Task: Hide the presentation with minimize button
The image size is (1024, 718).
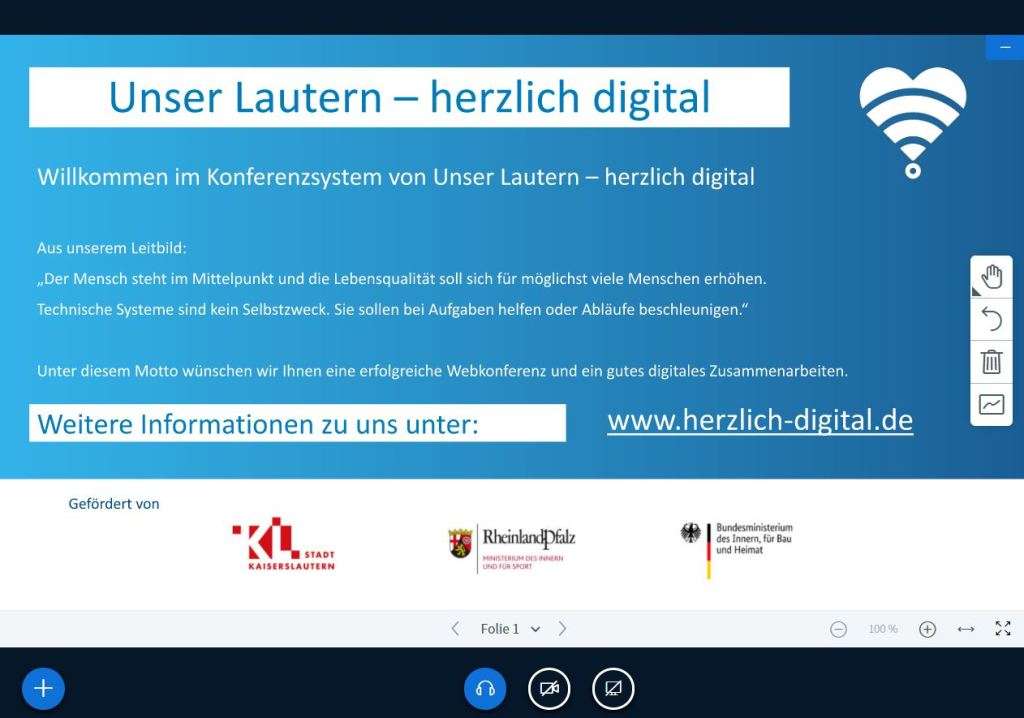Action: point(1005,47)
